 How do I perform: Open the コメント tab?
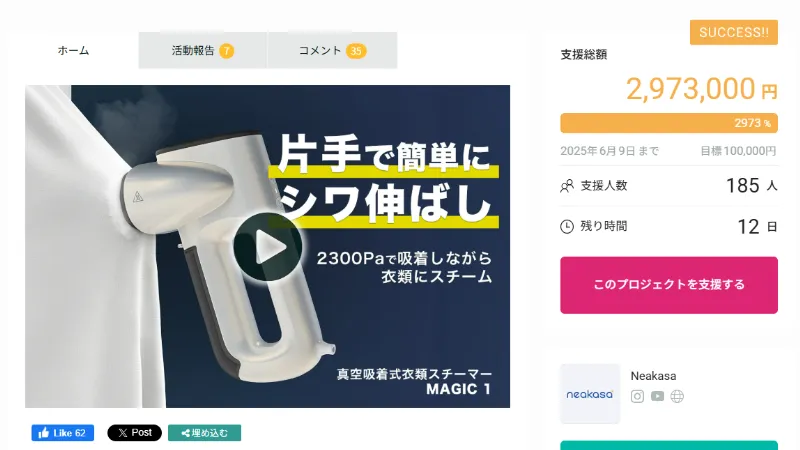332,51
